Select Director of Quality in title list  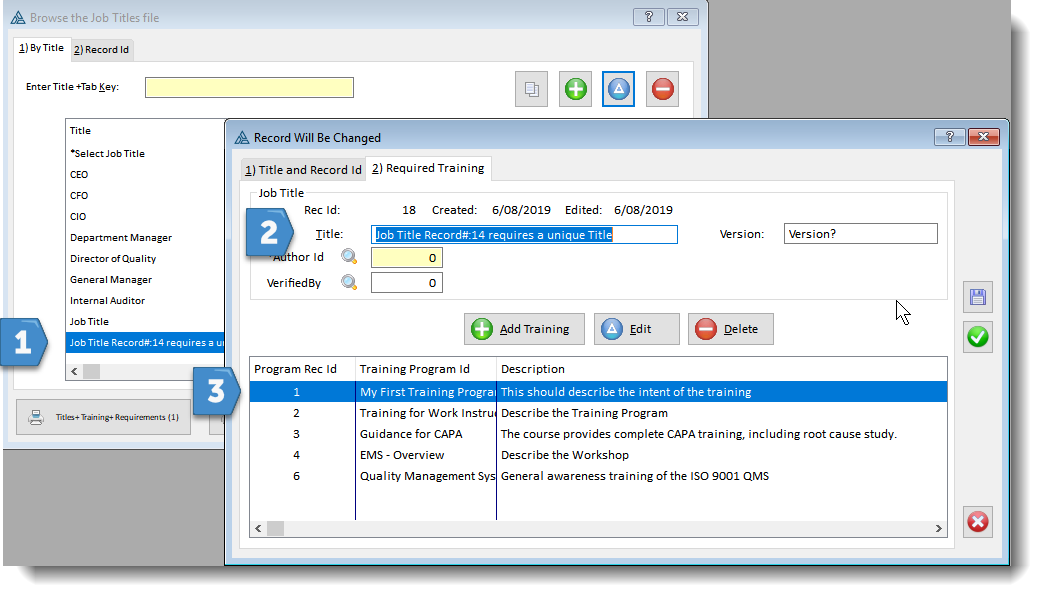tap(113, 259)
